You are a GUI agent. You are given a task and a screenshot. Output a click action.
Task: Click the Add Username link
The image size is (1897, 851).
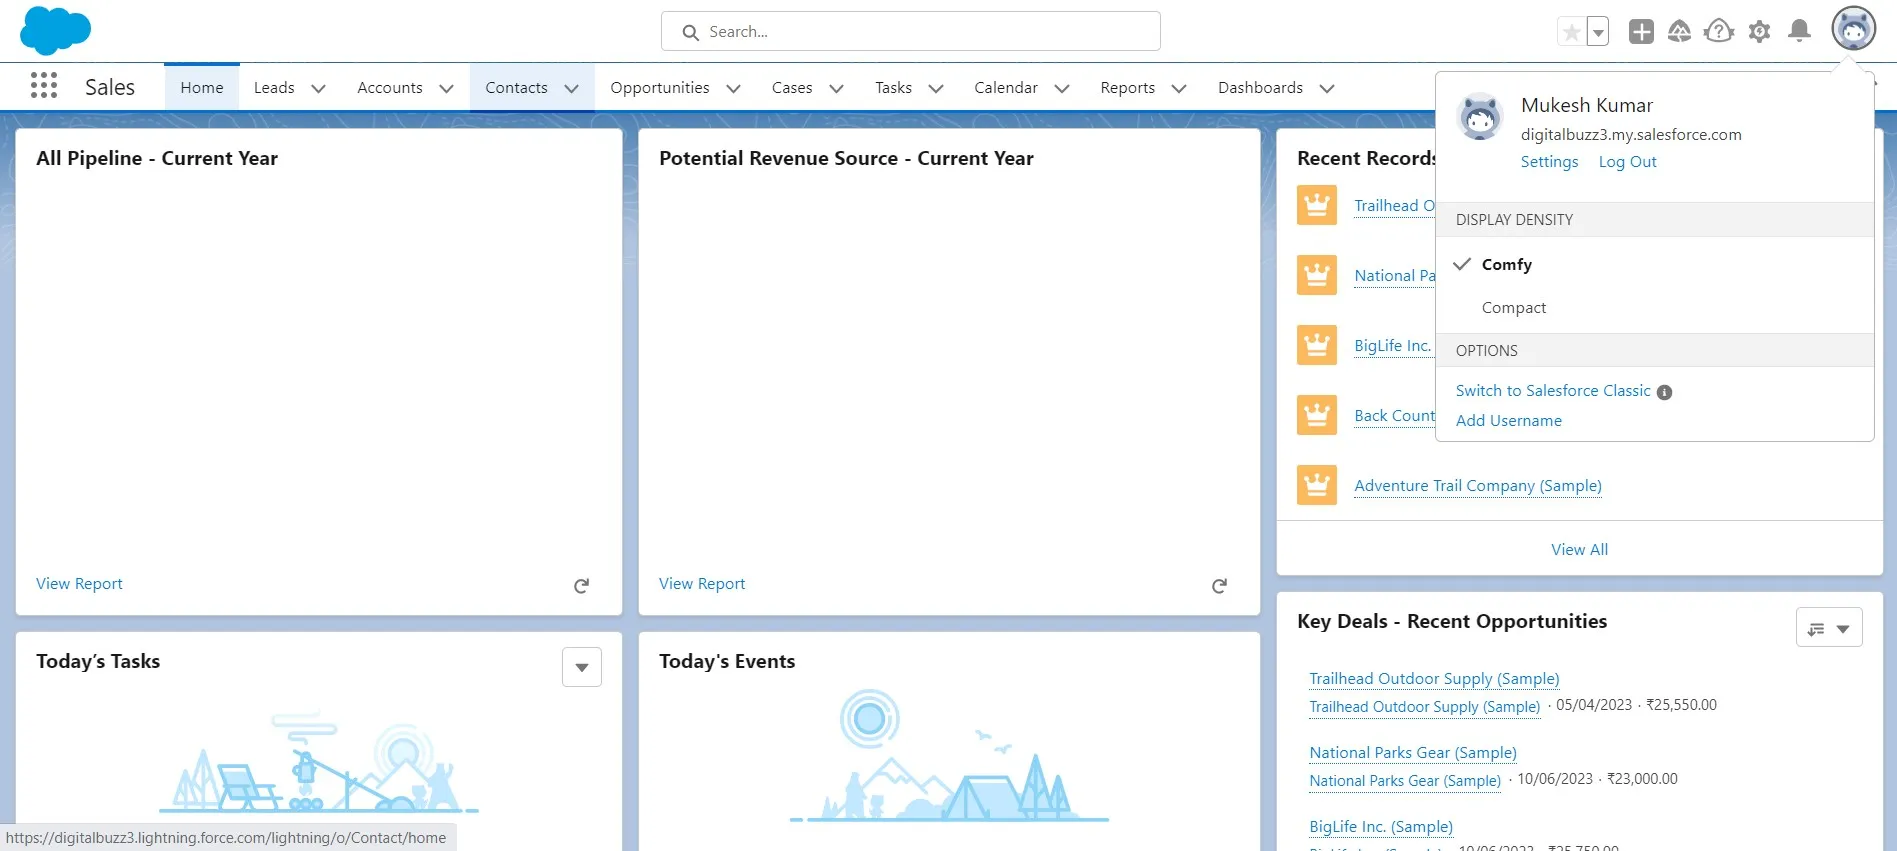point(1508,421)
